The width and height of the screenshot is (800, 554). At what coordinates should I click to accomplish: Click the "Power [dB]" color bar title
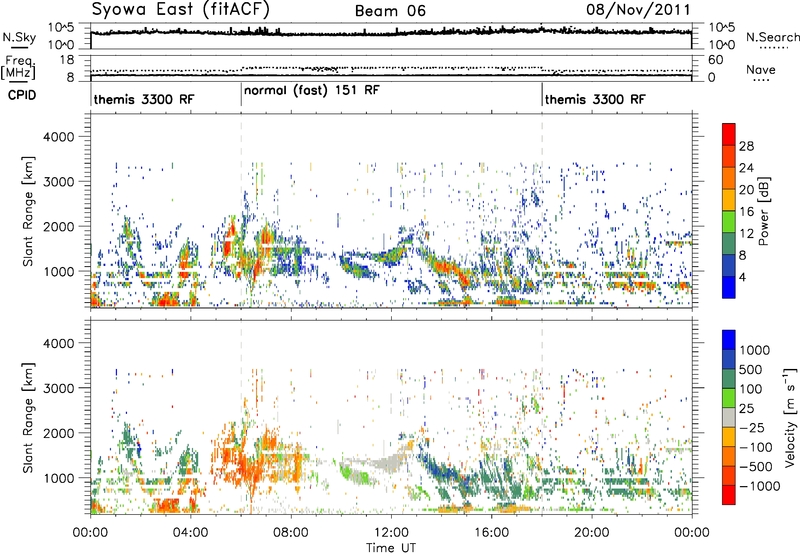point(764,211)
